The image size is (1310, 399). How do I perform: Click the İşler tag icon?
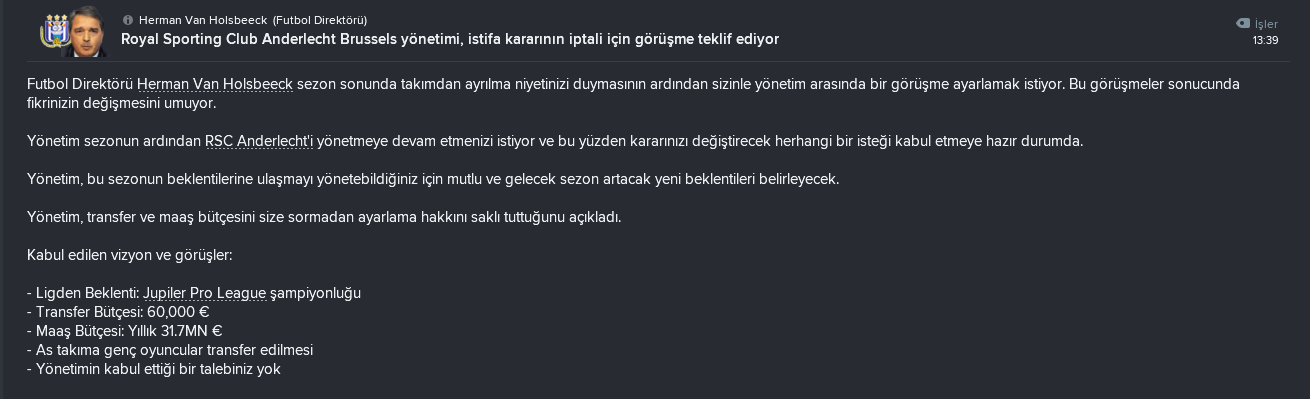click(1243, 23)
